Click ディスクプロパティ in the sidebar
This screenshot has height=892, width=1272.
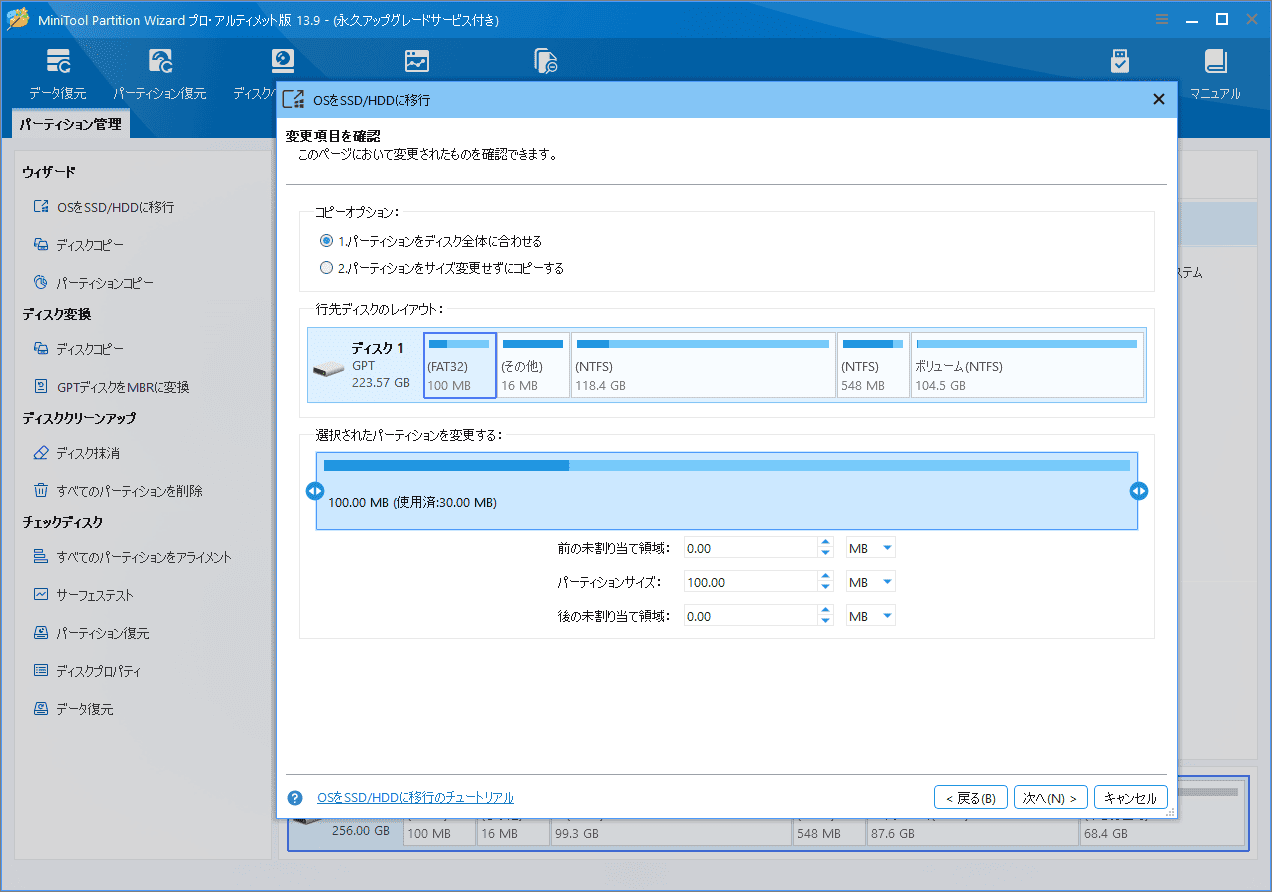coord(87,671)
